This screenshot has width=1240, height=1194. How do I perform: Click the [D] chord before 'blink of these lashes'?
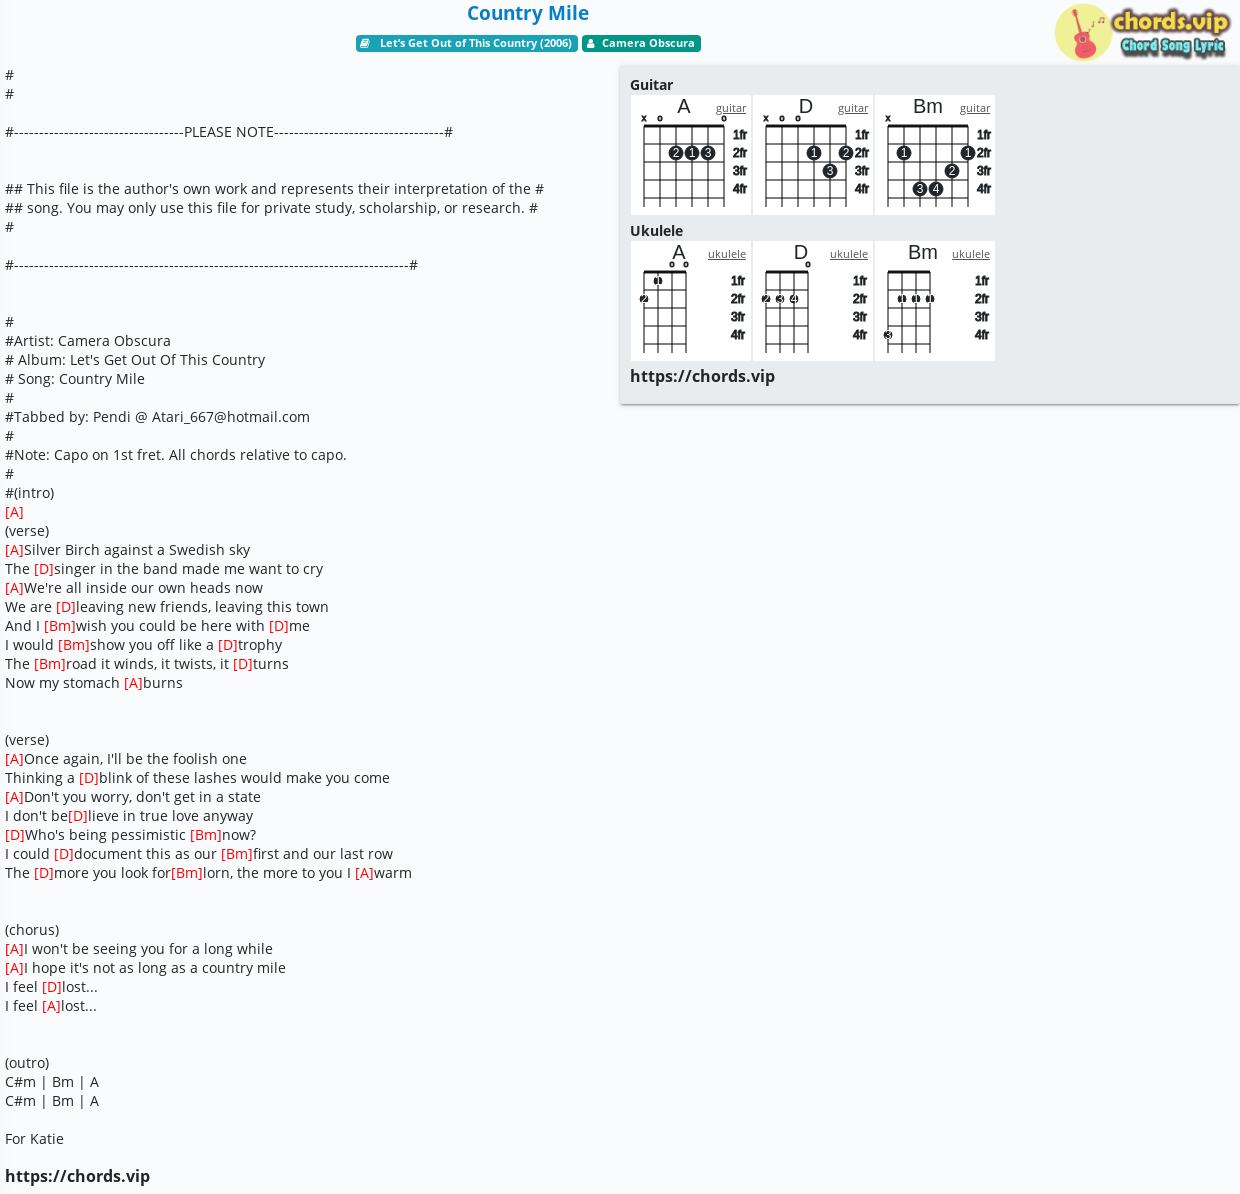click(x=89, y=778)
